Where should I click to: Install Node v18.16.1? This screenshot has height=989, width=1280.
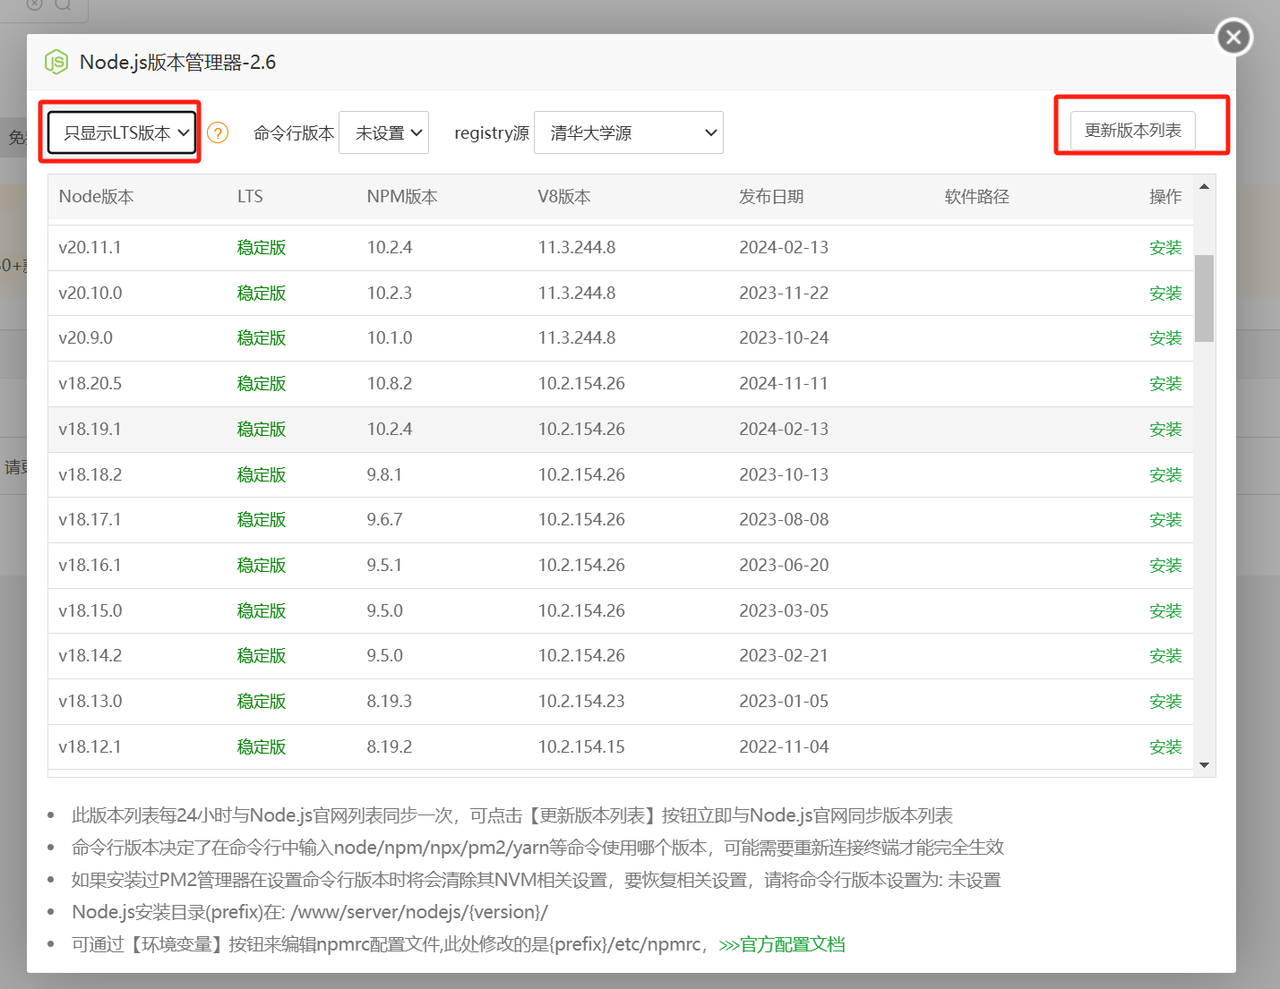pyautogui.click(x=1165, y=565)
